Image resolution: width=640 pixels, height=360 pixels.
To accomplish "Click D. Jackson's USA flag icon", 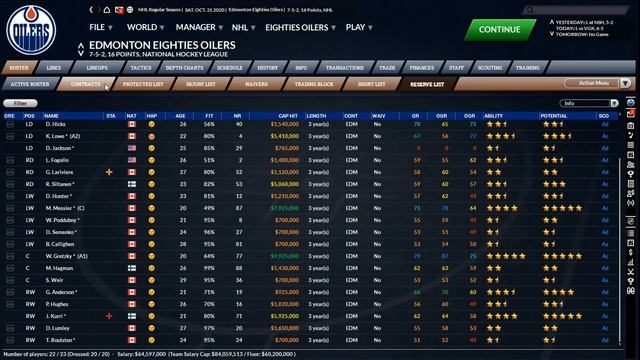I will coord(132,148).
